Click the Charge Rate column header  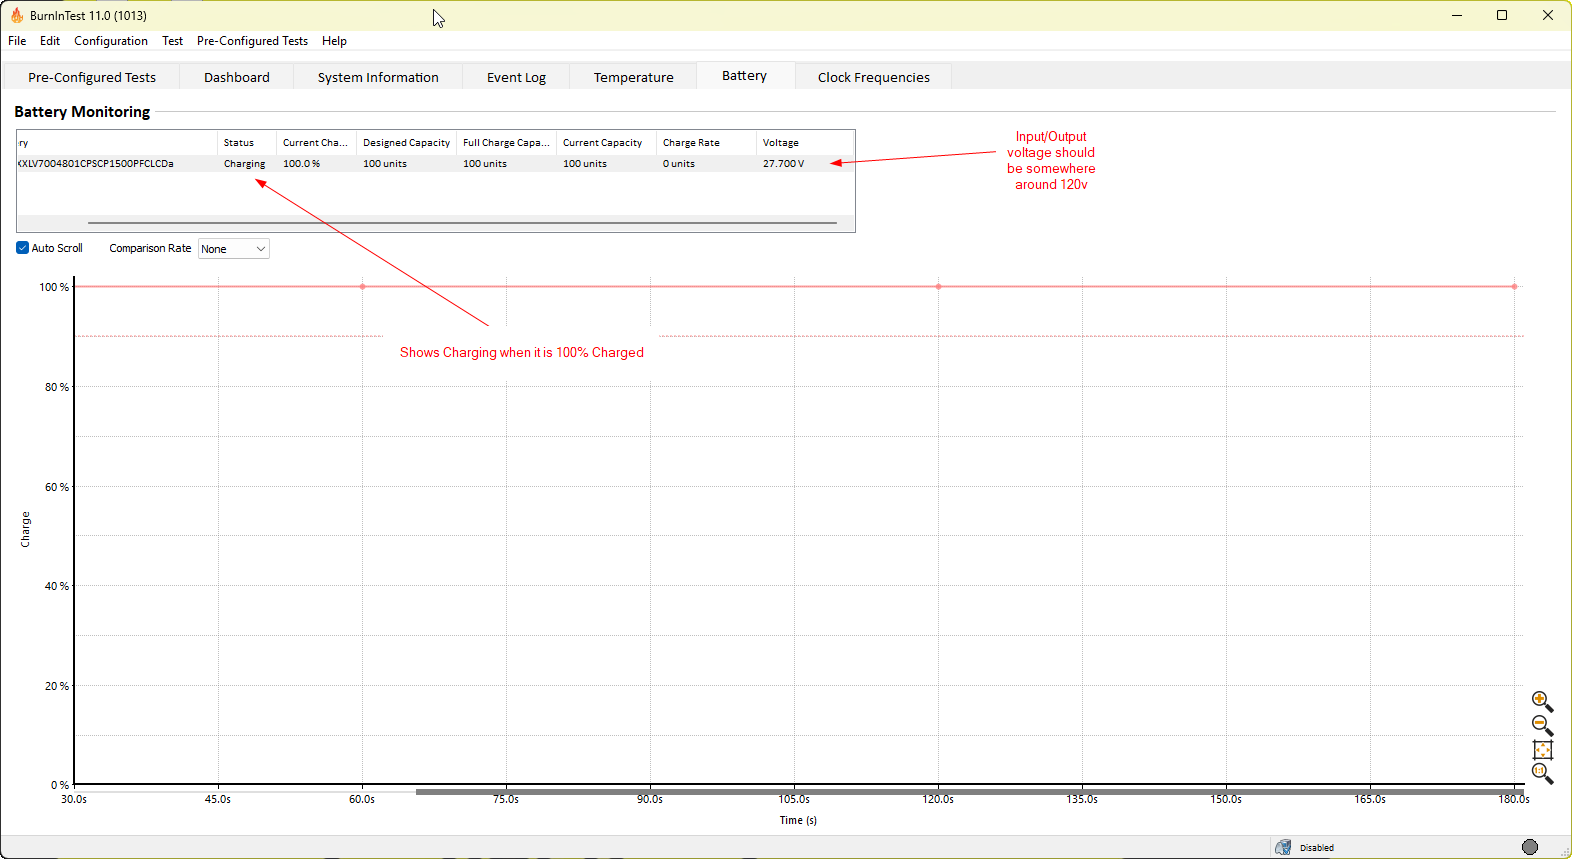point(707,143)
